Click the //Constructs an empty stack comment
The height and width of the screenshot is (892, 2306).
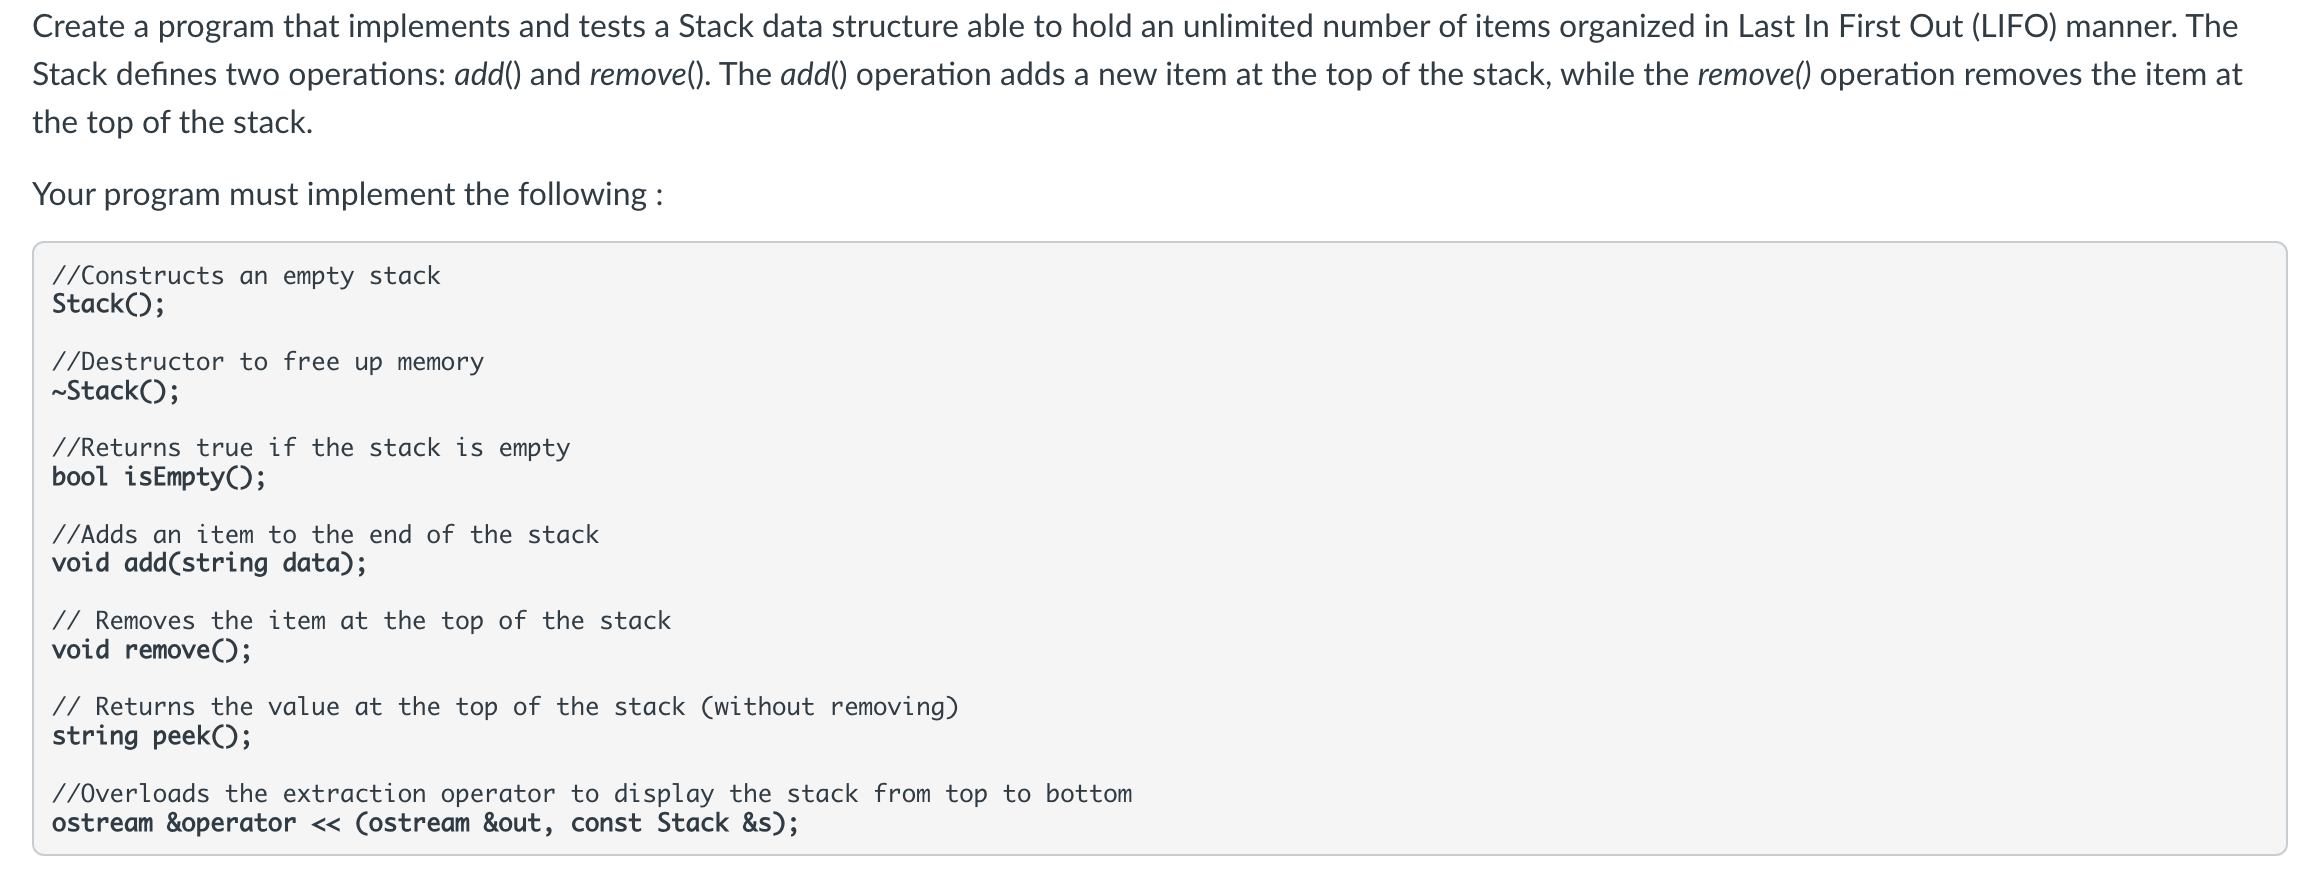coord(246,276)
